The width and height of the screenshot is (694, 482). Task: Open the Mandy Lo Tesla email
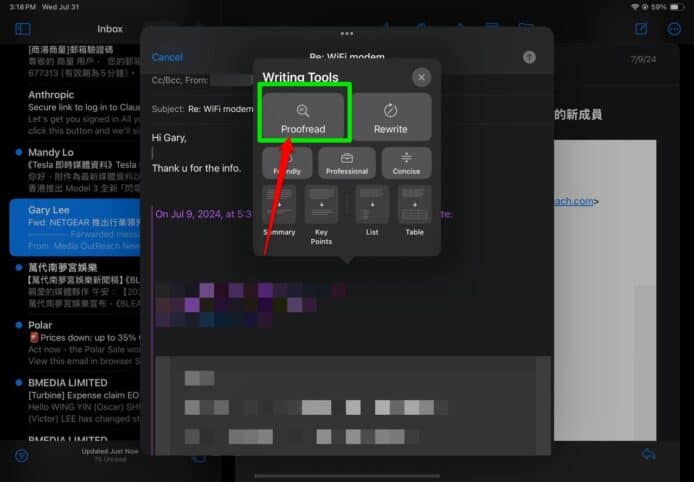(x=68, y=168)
